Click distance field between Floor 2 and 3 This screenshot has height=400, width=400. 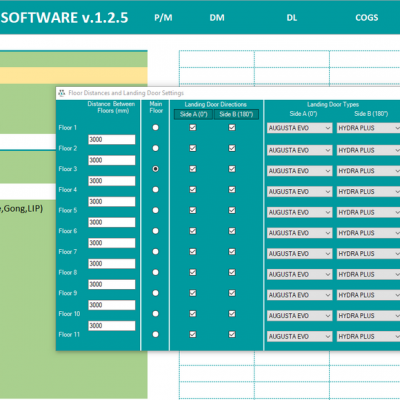(112, 160)
